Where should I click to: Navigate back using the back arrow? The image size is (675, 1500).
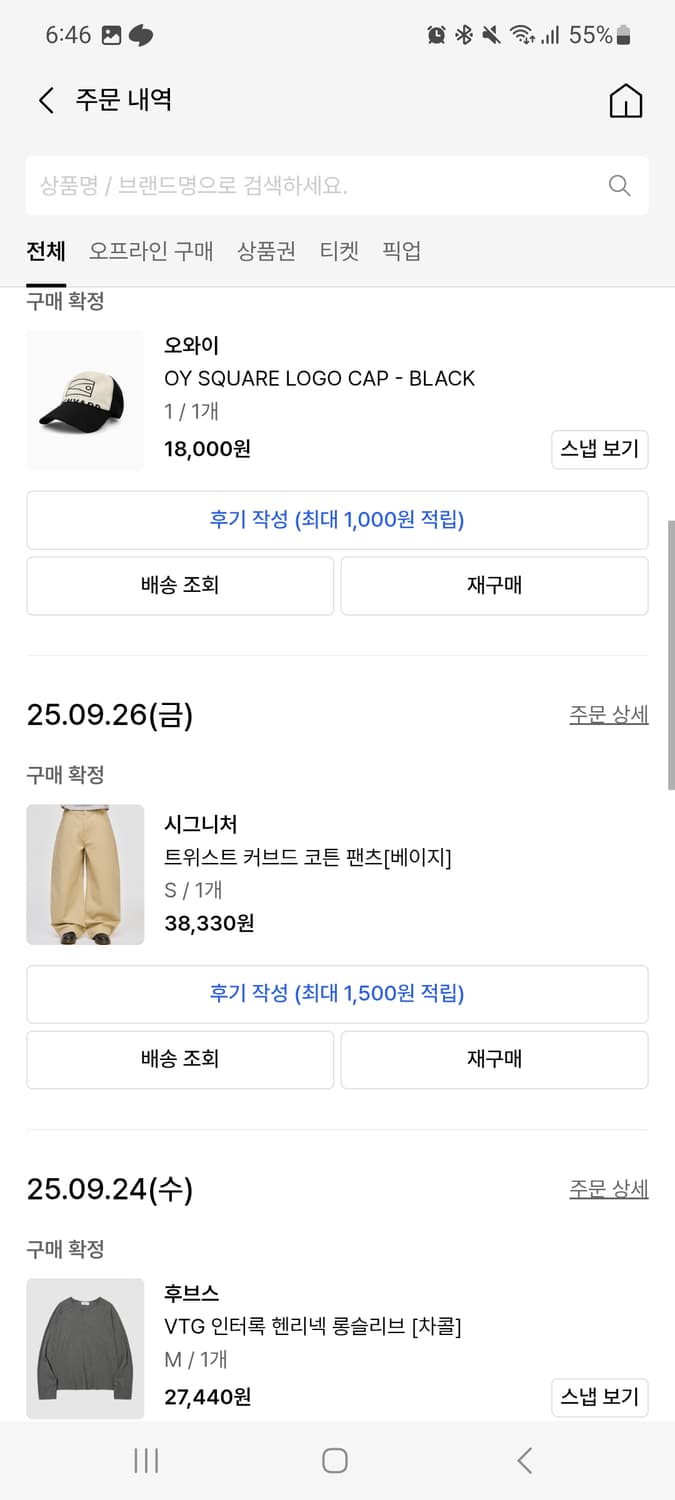click(x=45, y=100)
